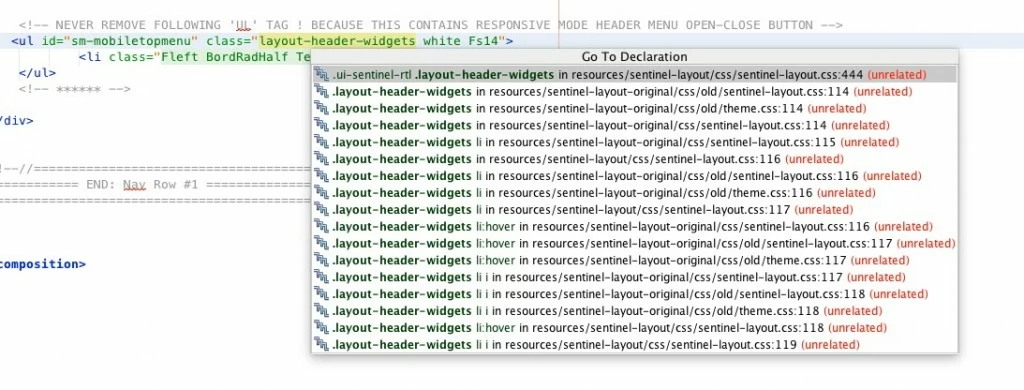Click CSS icon beside old/theme.css:116 entry
Viewport: 1024px width, 390px height.
[321, 193]
